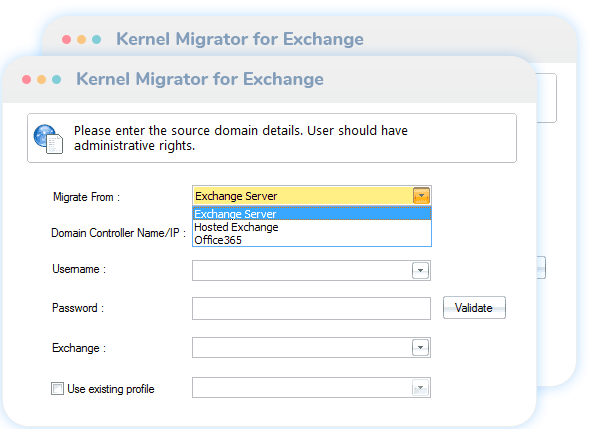The width and height of the screenshot is (599, 429).
Task: Click the teal dot in back window title bar
Action: [x=97, y=39]
